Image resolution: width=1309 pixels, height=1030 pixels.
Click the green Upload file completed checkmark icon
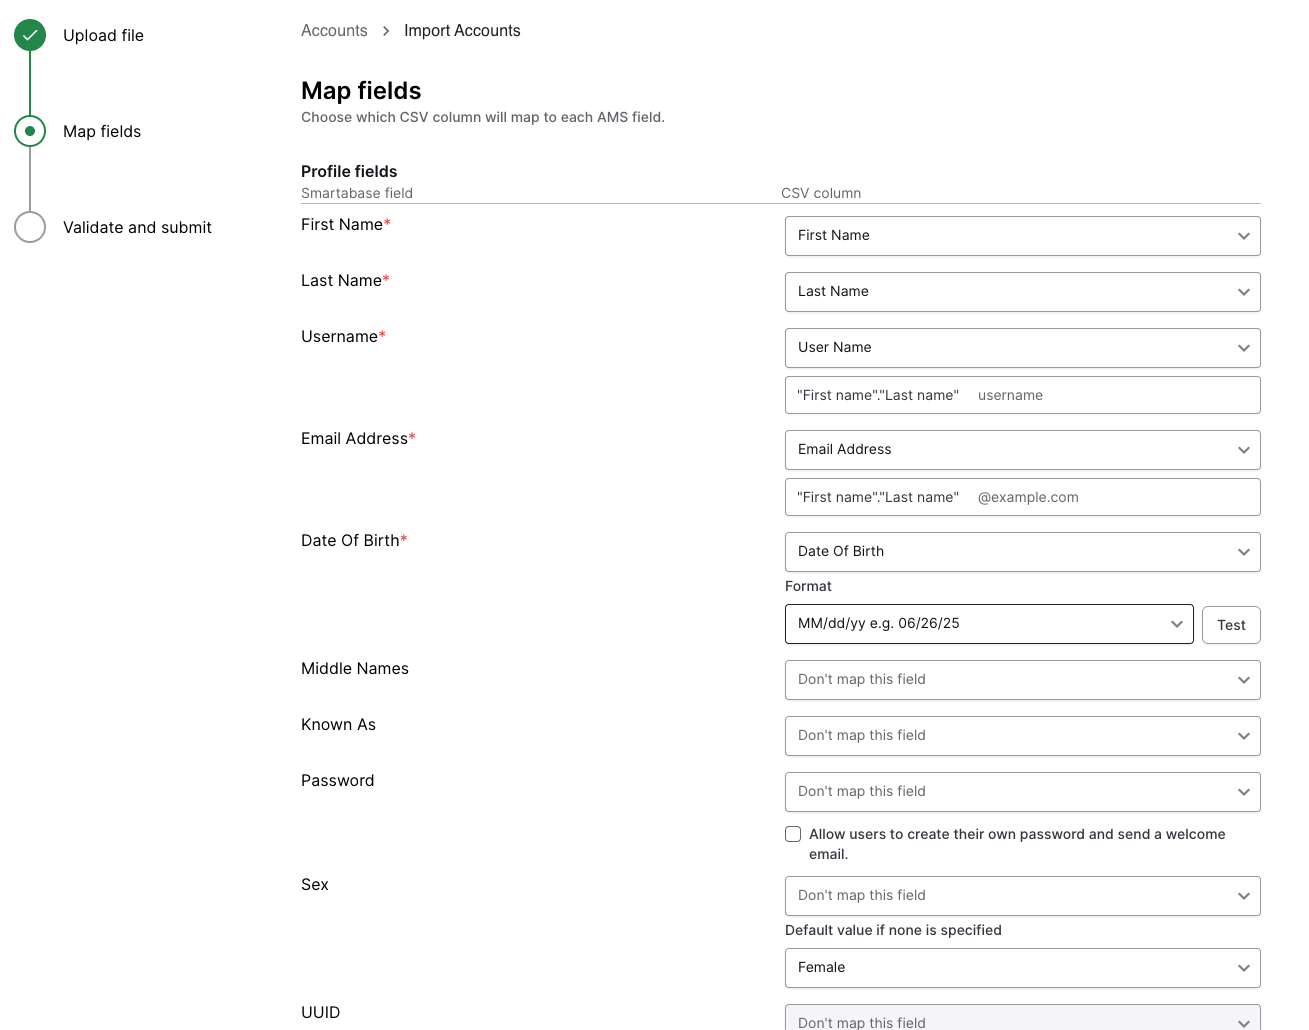pos(29,35)
